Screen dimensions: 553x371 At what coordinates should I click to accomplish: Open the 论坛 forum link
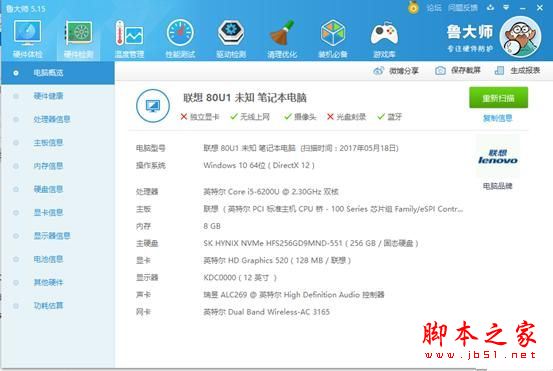pos(434,8)
